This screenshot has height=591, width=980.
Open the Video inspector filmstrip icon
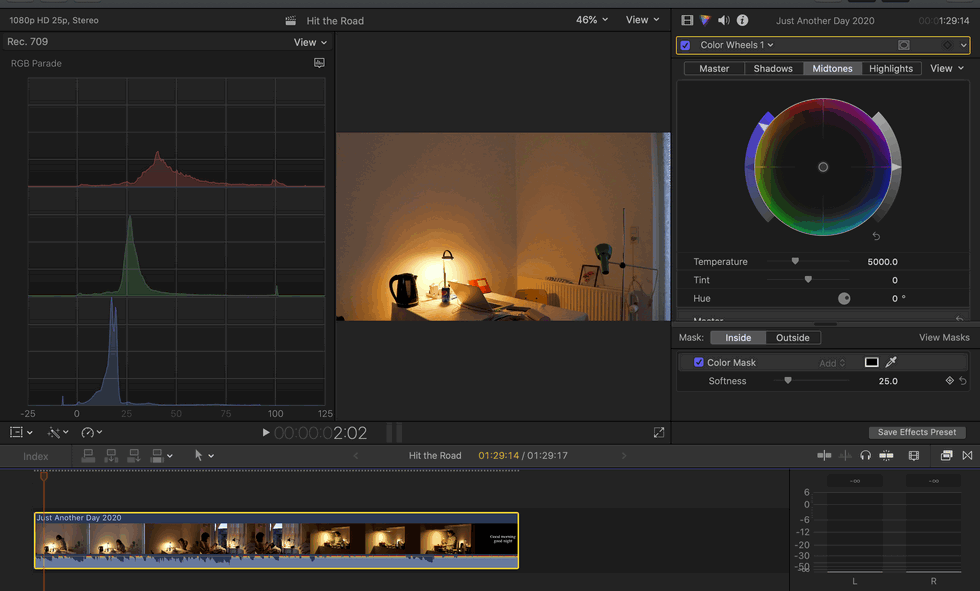(687, 20)
